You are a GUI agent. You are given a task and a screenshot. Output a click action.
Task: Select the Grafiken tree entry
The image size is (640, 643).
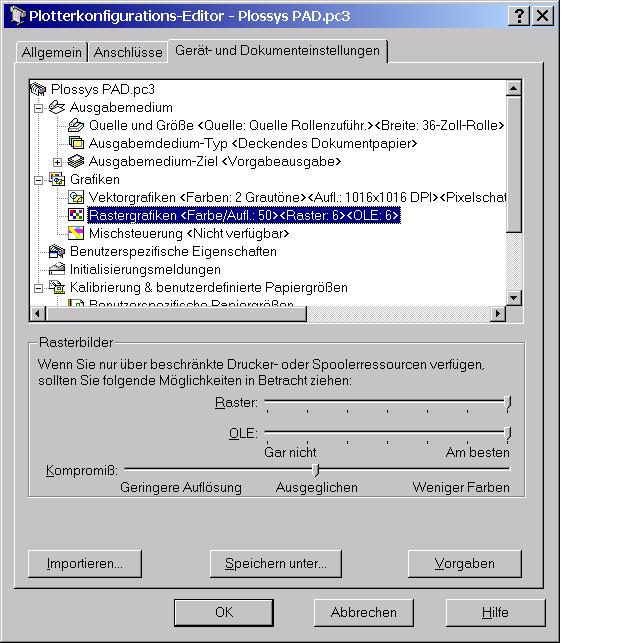pyautogui.click(x=95, y=180)
